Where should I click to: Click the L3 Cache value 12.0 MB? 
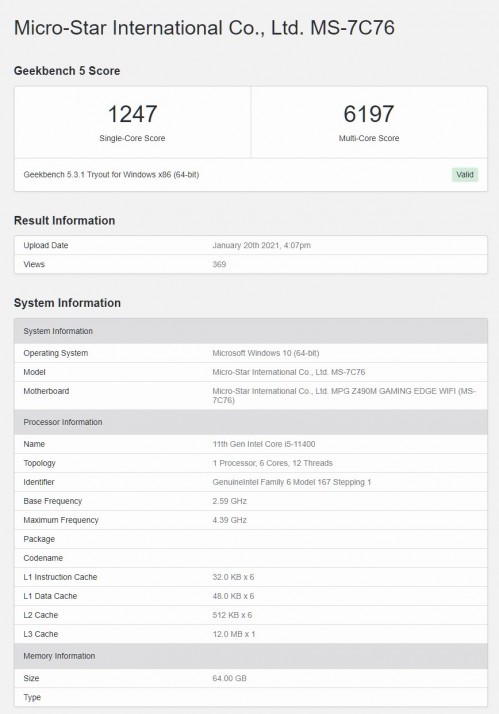coord(234,634)
